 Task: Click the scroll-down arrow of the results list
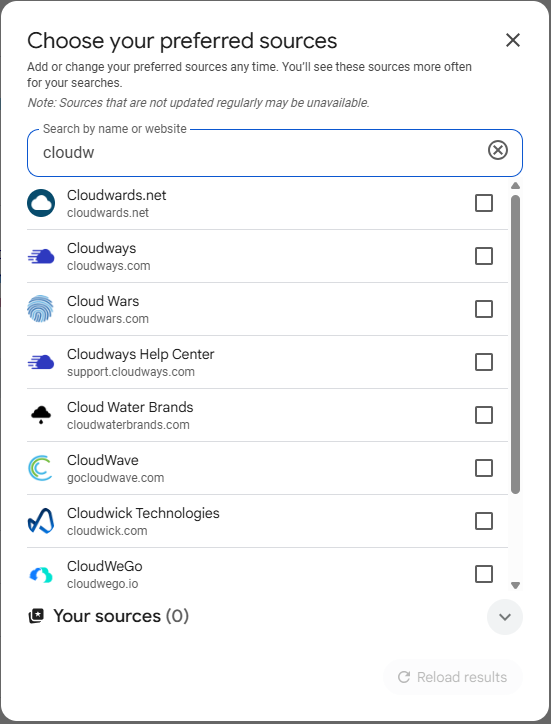coord(515,585)
